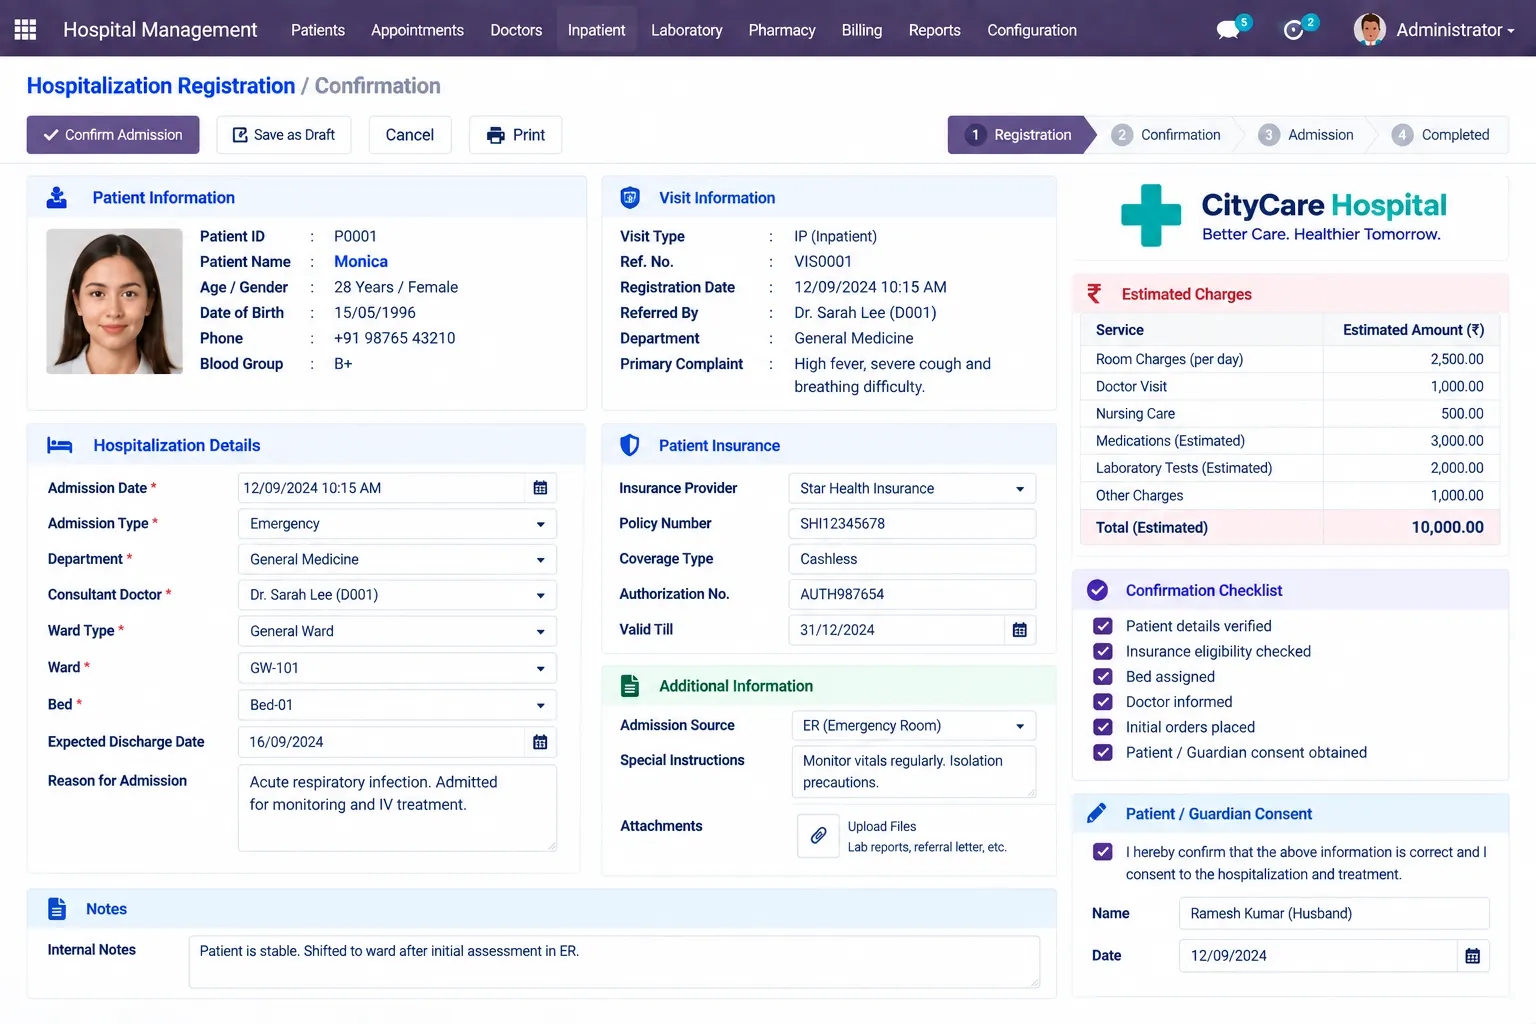The height and width of the screenshot is (1024, 1536).
Task: Click the attachment paperclip upload icon
Action: click(x=818, y=836)
